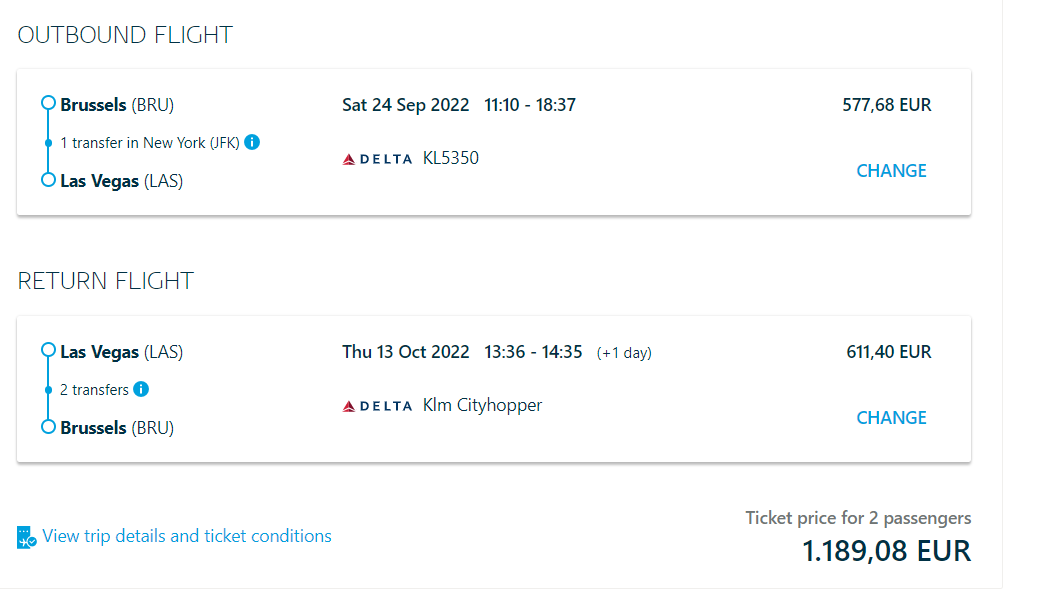Click the Las Vegas departure circle in return route
Viewport: 1052px width, 591px height.
[x=47, y=351]
